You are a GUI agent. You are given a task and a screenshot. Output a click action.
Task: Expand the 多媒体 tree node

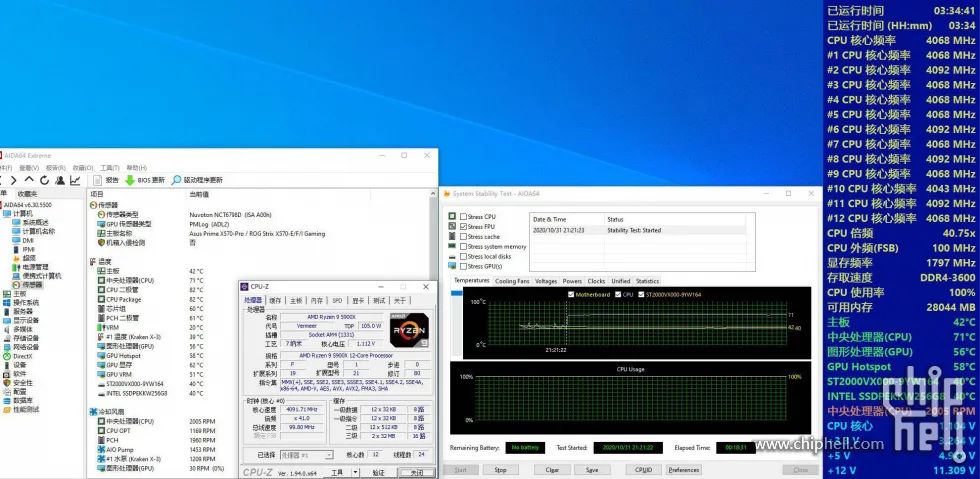tap(18, 329)
